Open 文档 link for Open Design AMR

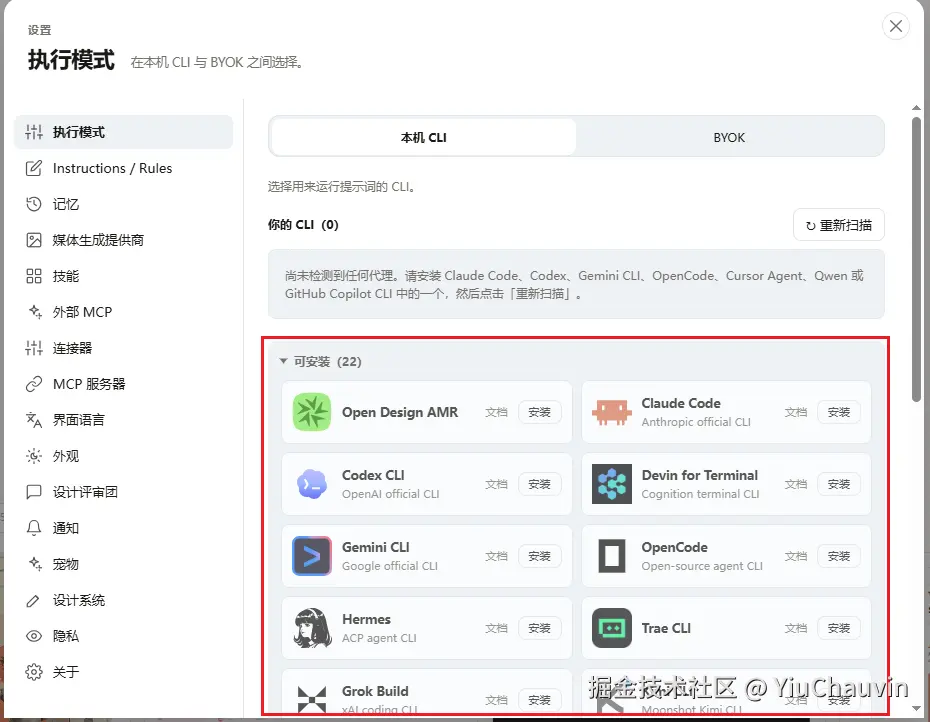point(496,412)
